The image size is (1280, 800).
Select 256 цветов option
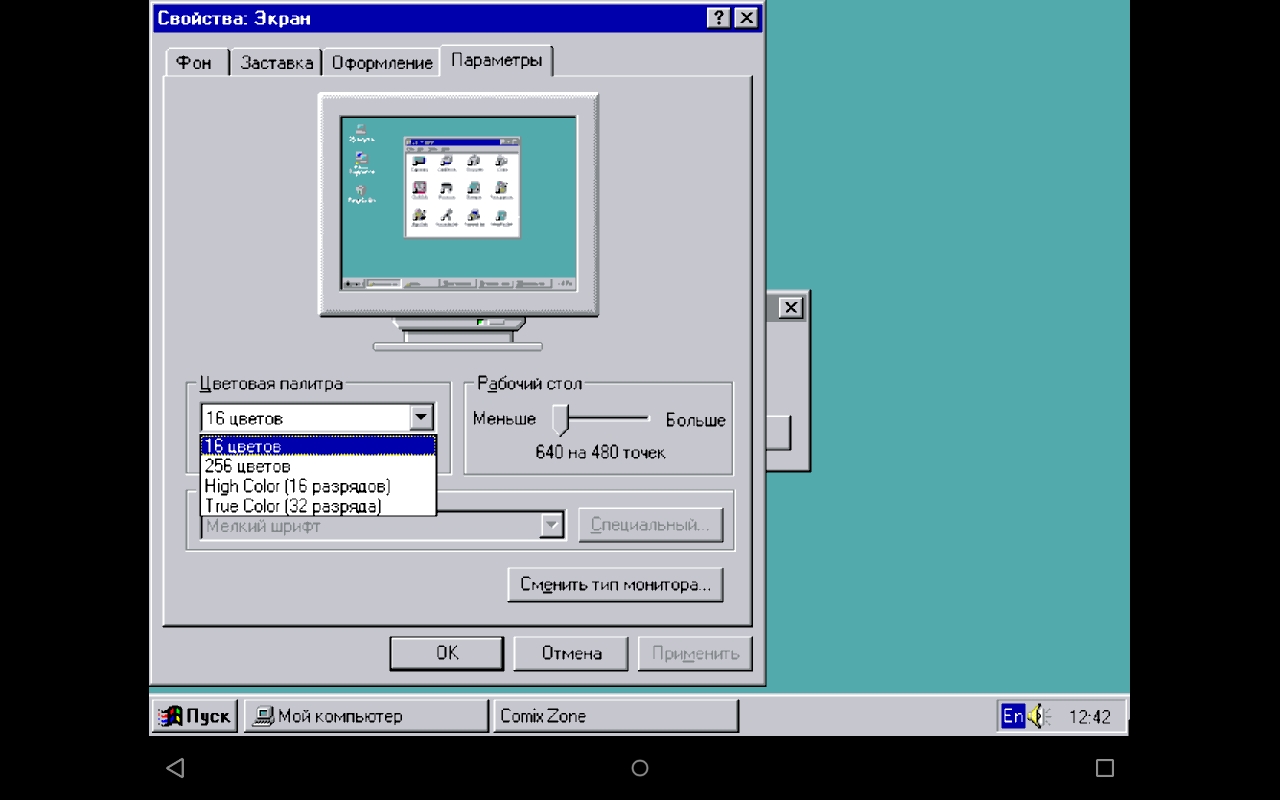[x=318, y=466]
